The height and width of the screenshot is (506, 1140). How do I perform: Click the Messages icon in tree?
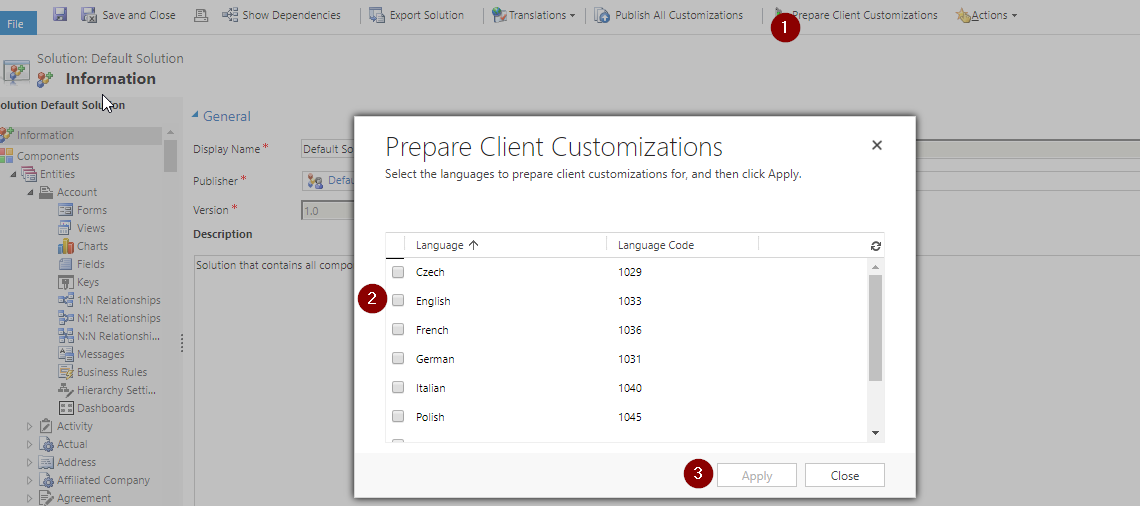tap(65, 354)
